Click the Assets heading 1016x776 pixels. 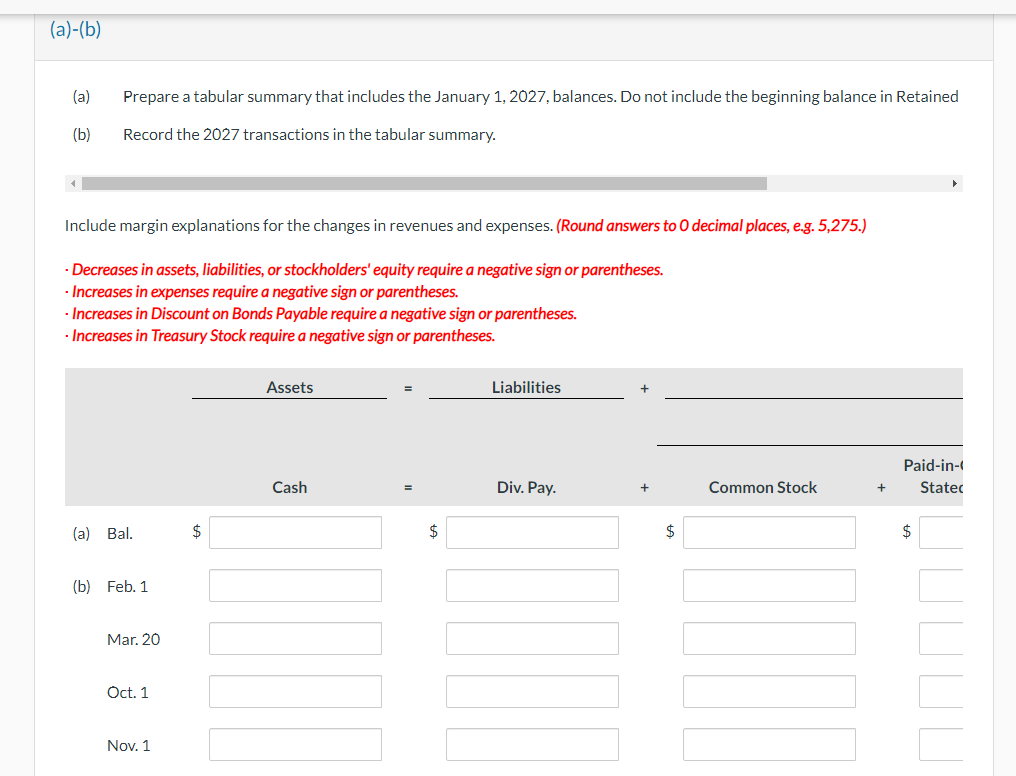pos(289,387)
